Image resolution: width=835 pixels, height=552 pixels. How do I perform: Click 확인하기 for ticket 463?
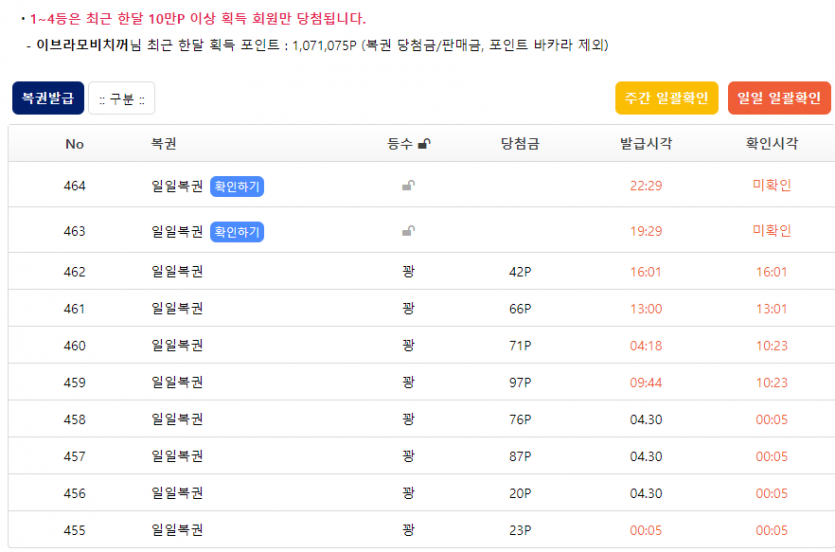coord(237,231)
